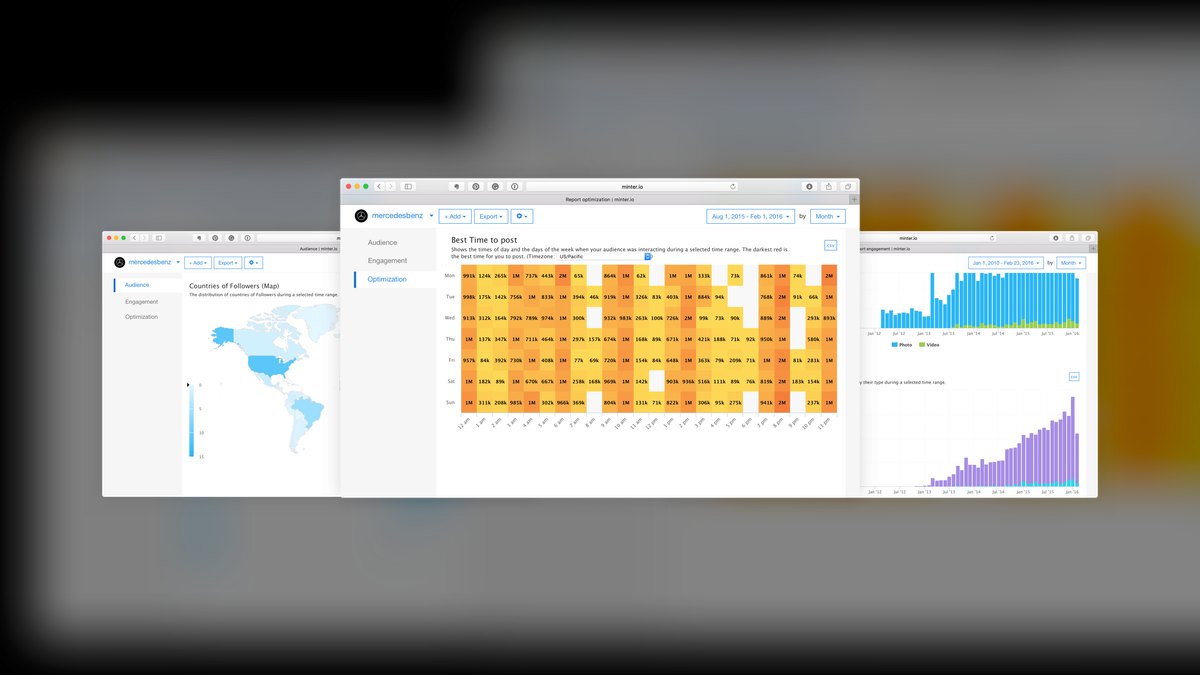Toggle the sidebar in the left Audience window
The width and height of the screenshot is (1200, 675).
click(x=158, y=238)
